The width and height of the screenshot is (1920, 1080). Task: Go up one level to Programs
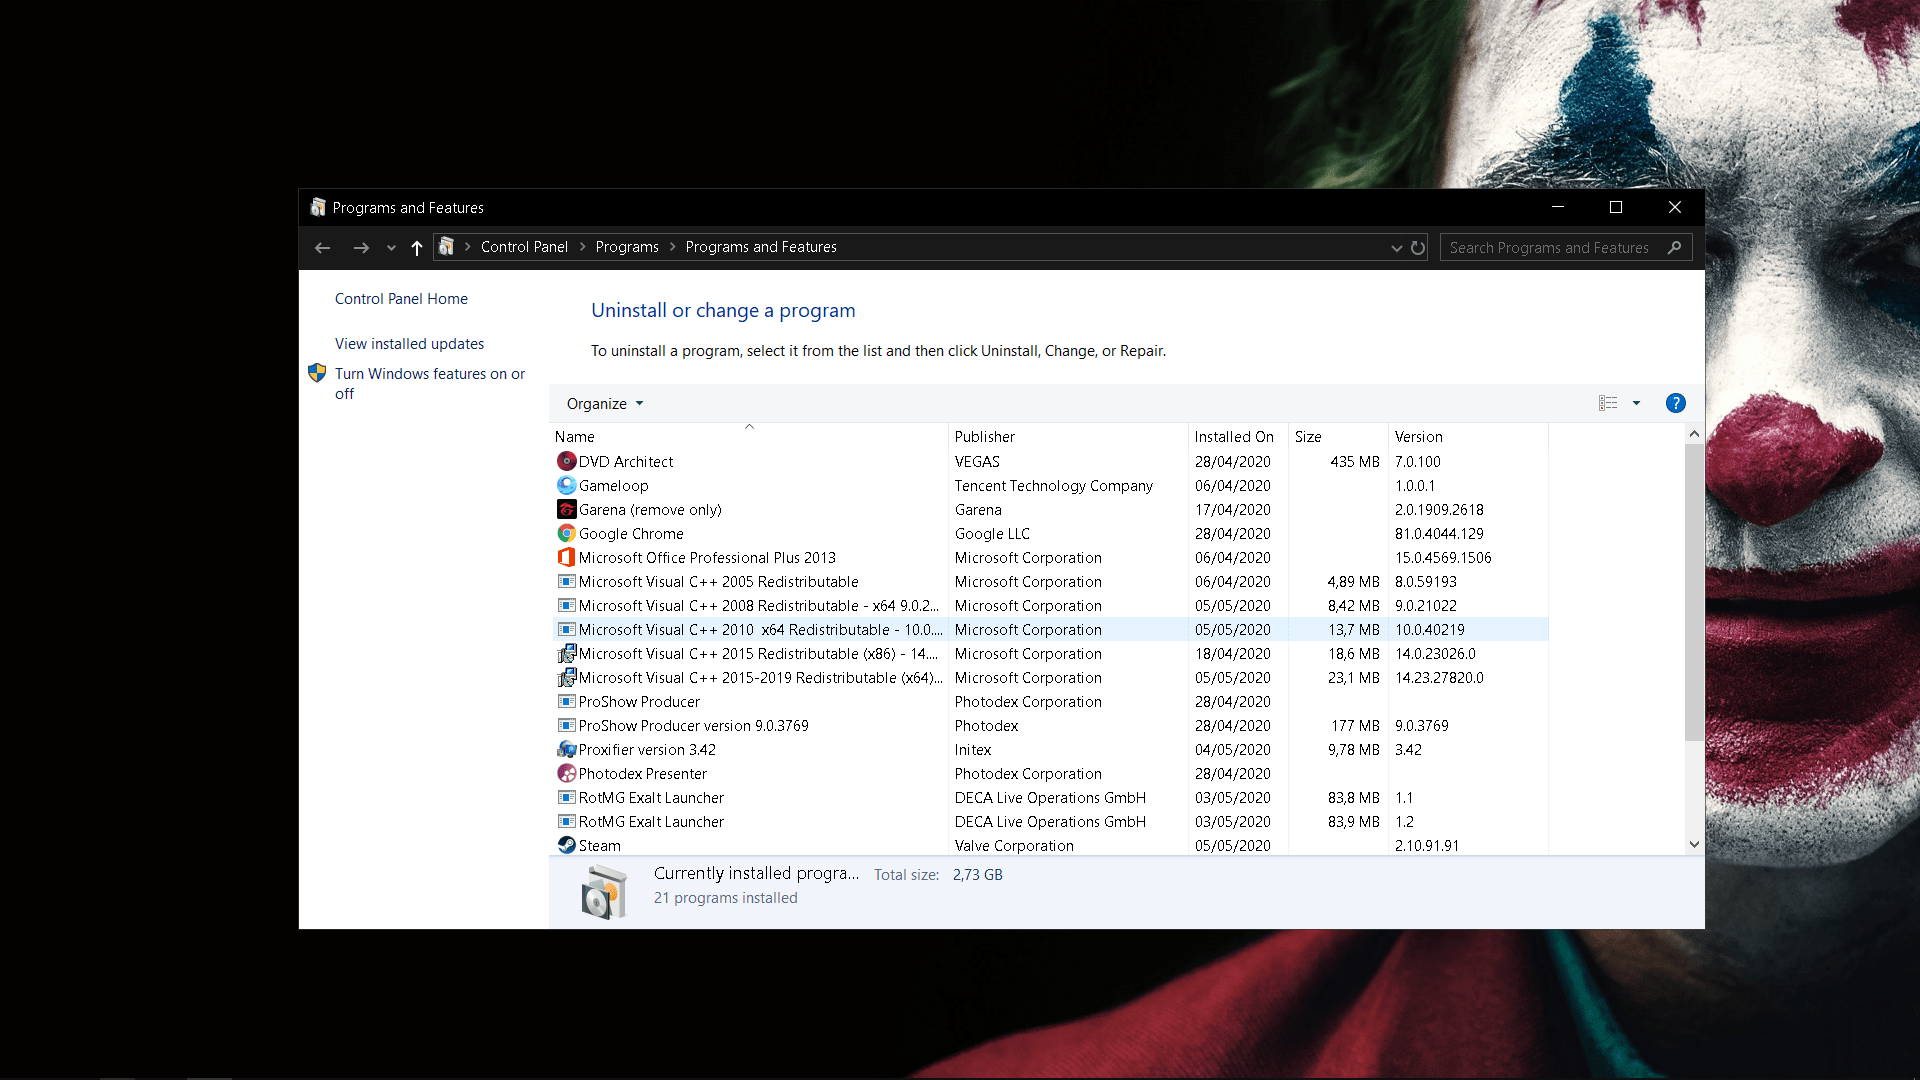point(417,248)
